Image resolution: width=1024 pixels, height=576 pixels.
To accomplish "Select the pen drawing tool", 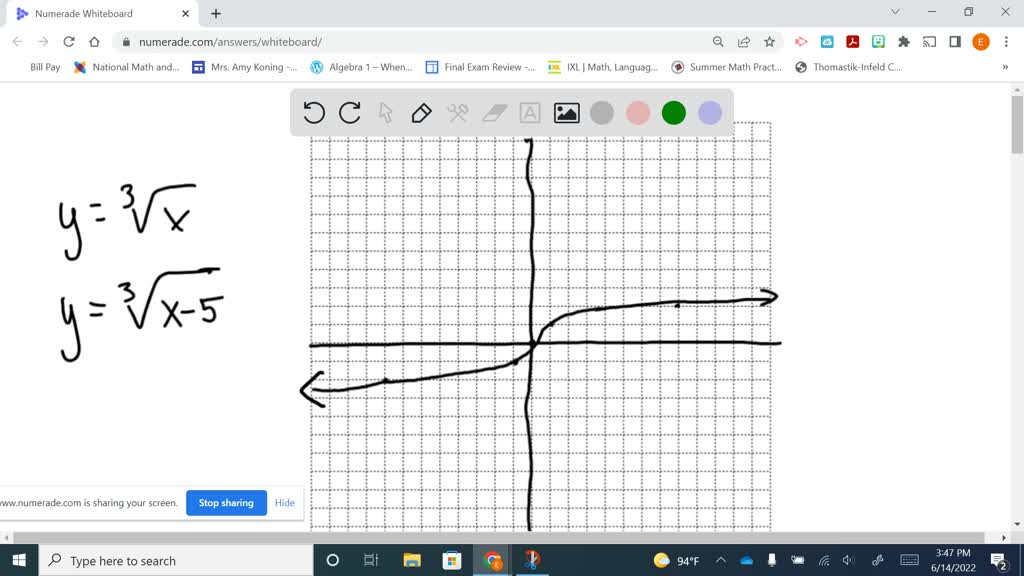I will (421, 113).
